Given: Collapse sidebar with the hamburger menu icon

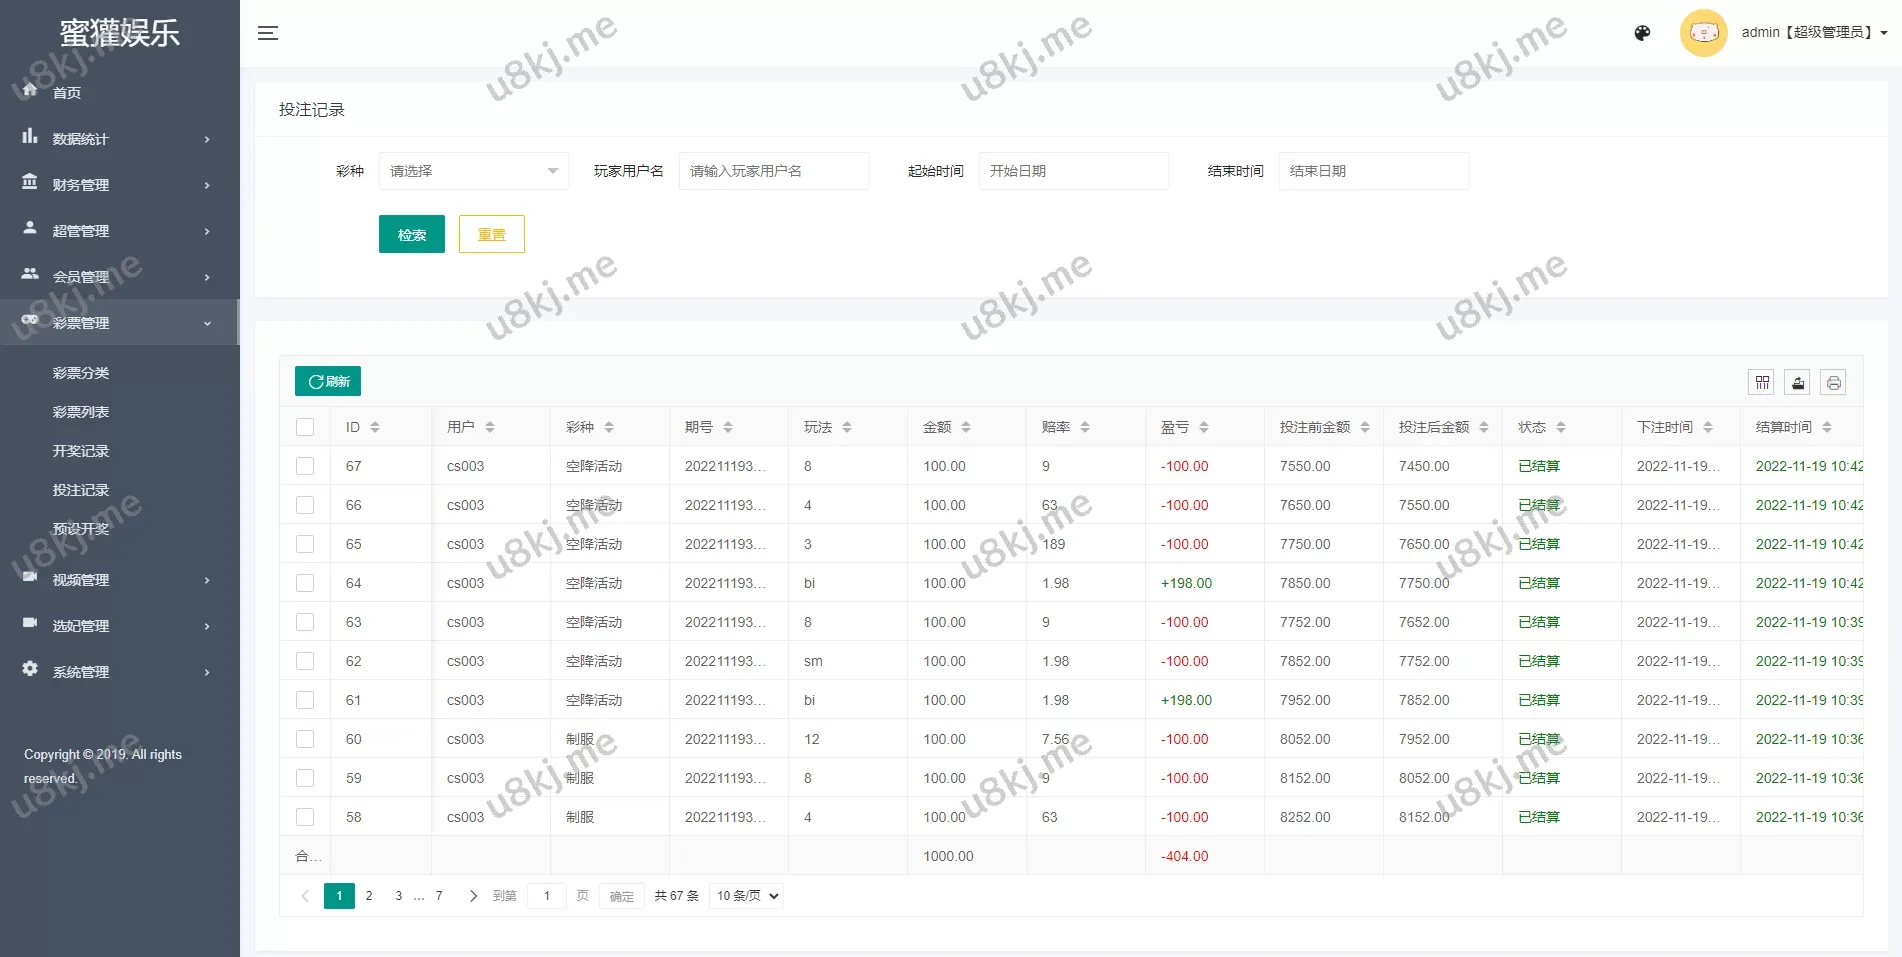Looking at the screenshot, I should 268,33.
